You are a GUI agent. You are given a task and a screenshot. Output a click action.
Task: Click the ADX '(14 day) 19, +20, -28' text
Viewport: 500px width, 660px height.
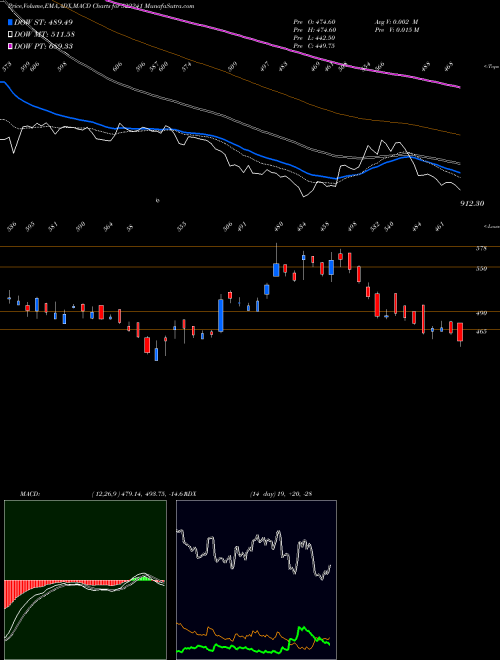[281, 494]
